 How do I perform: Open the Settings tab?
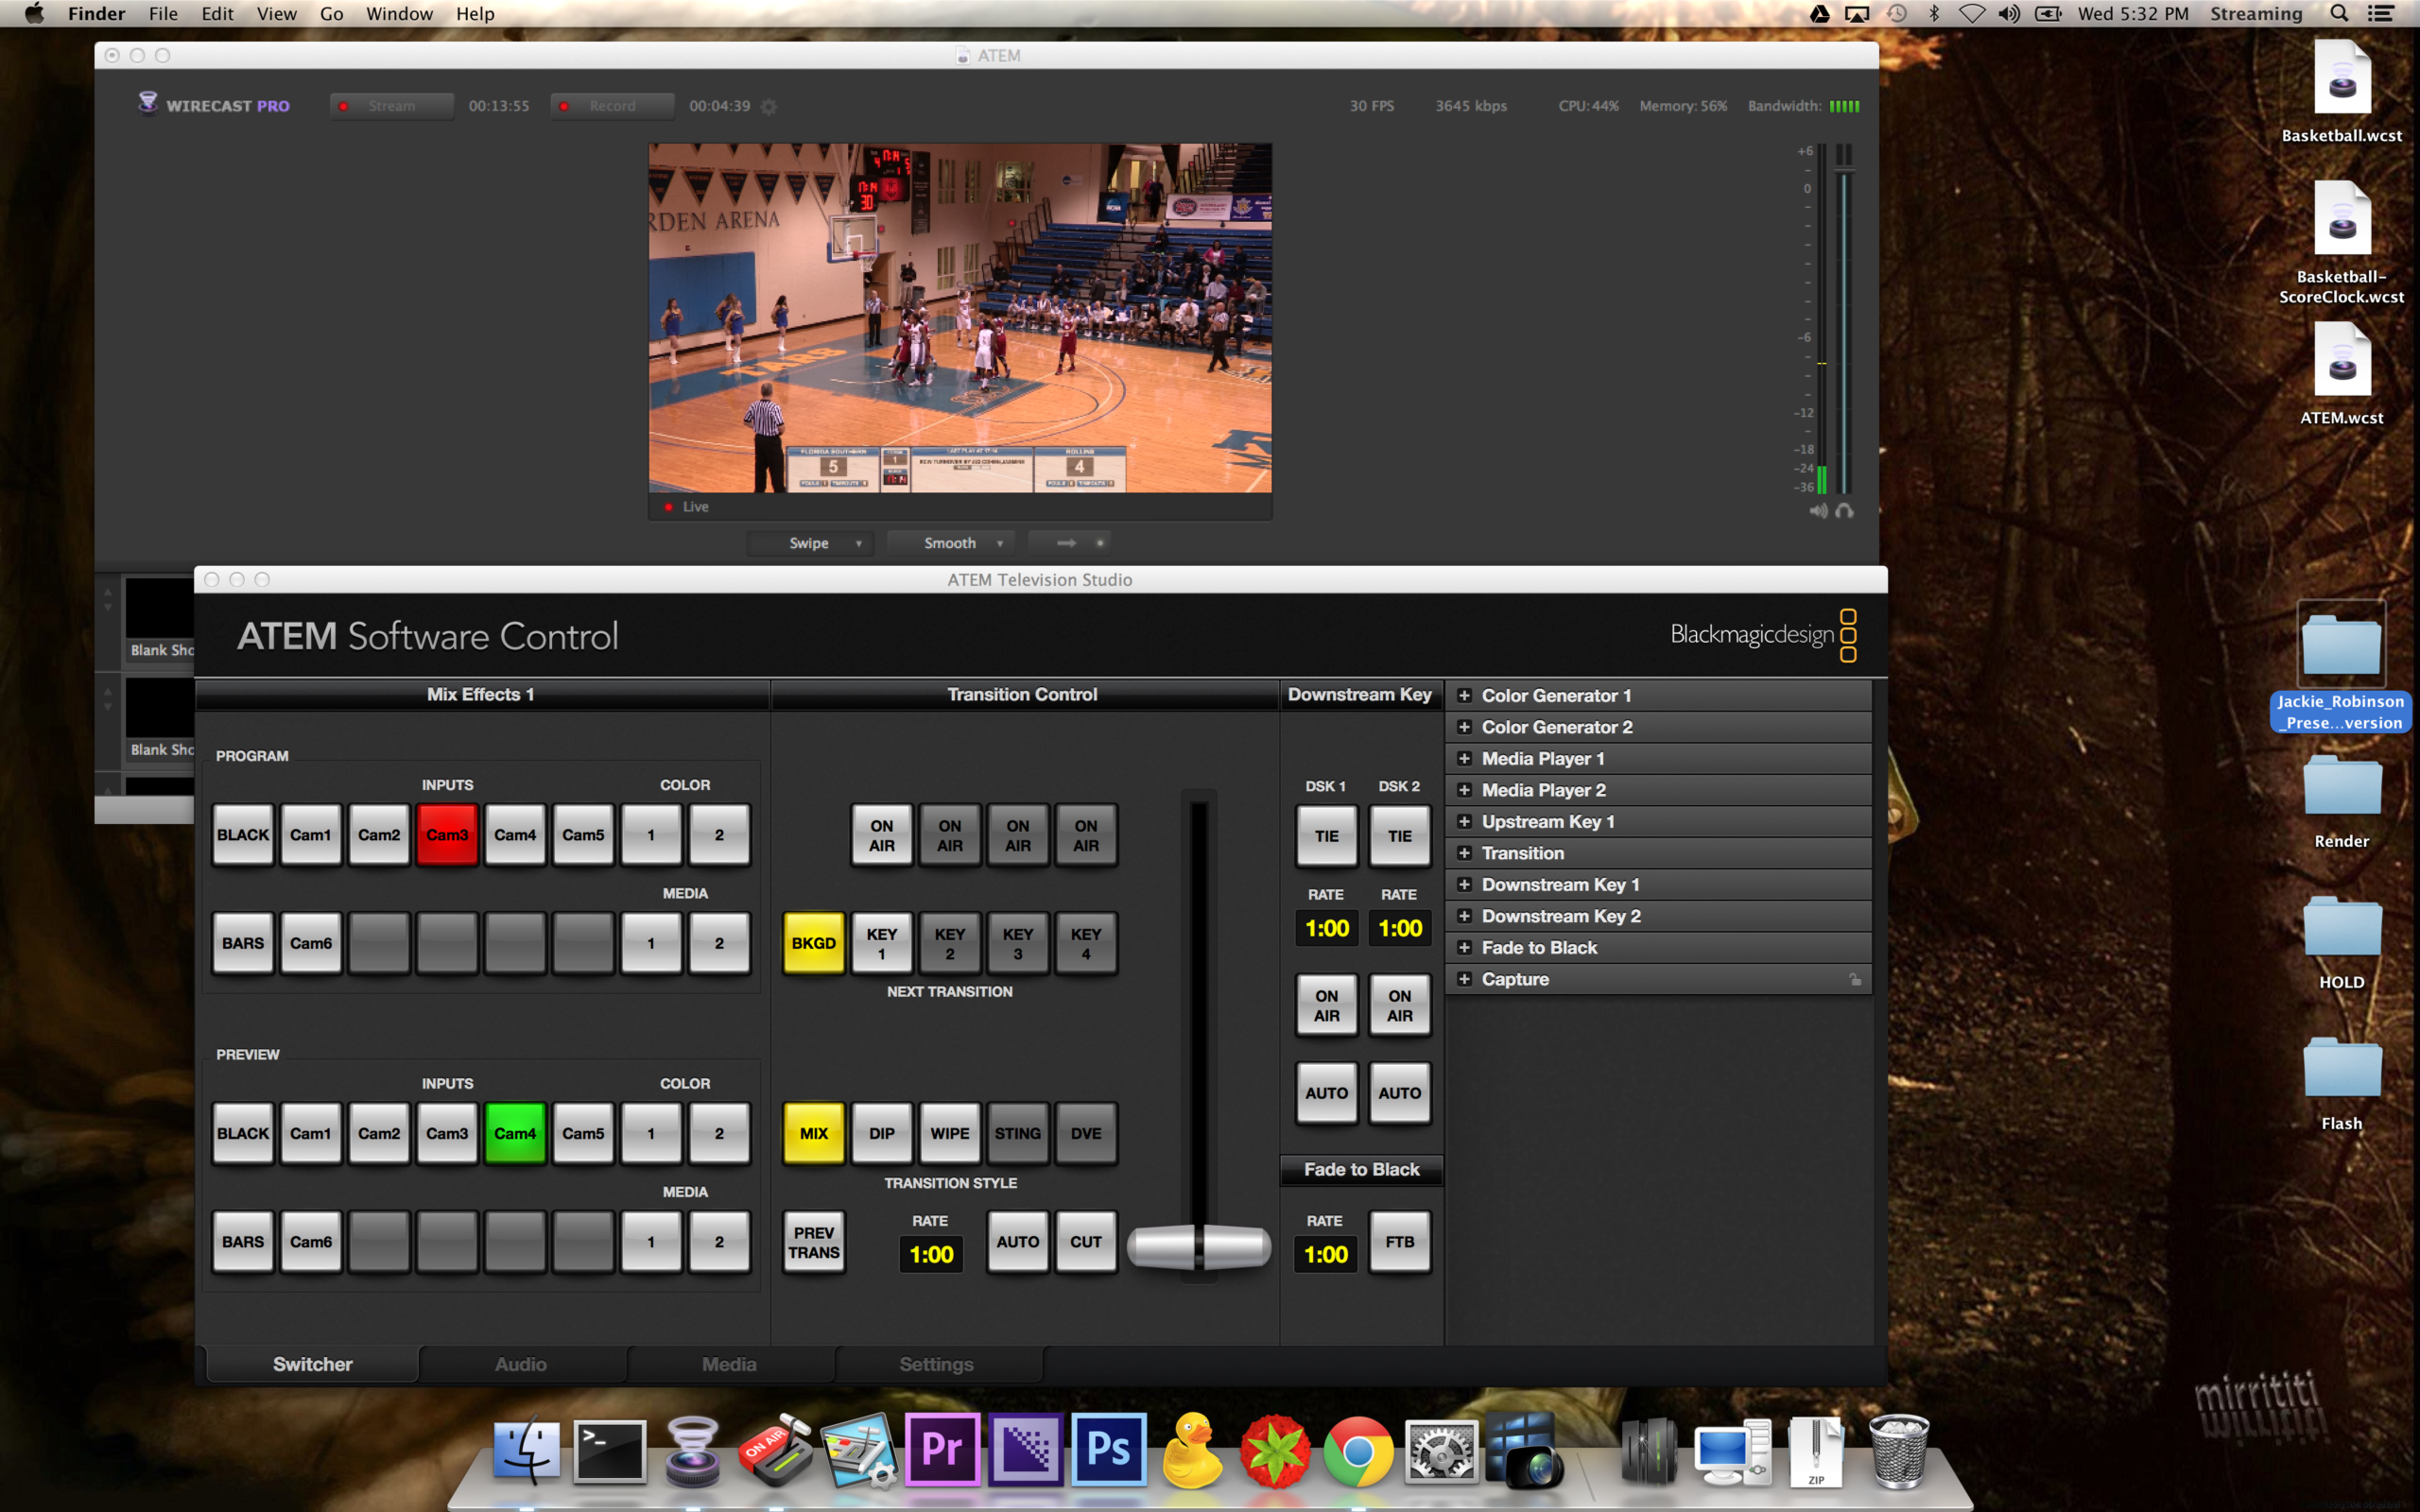[937, 1364]
